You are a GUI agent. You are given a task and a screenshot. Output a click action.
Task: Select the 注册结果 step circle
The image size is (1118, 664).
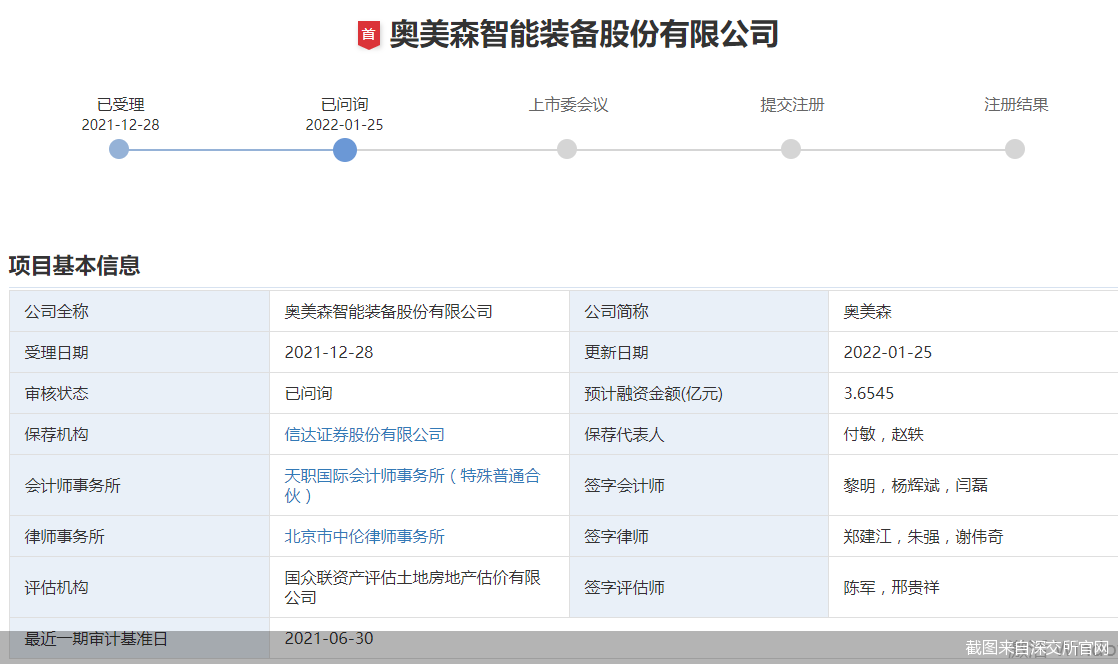point(1015,149)
